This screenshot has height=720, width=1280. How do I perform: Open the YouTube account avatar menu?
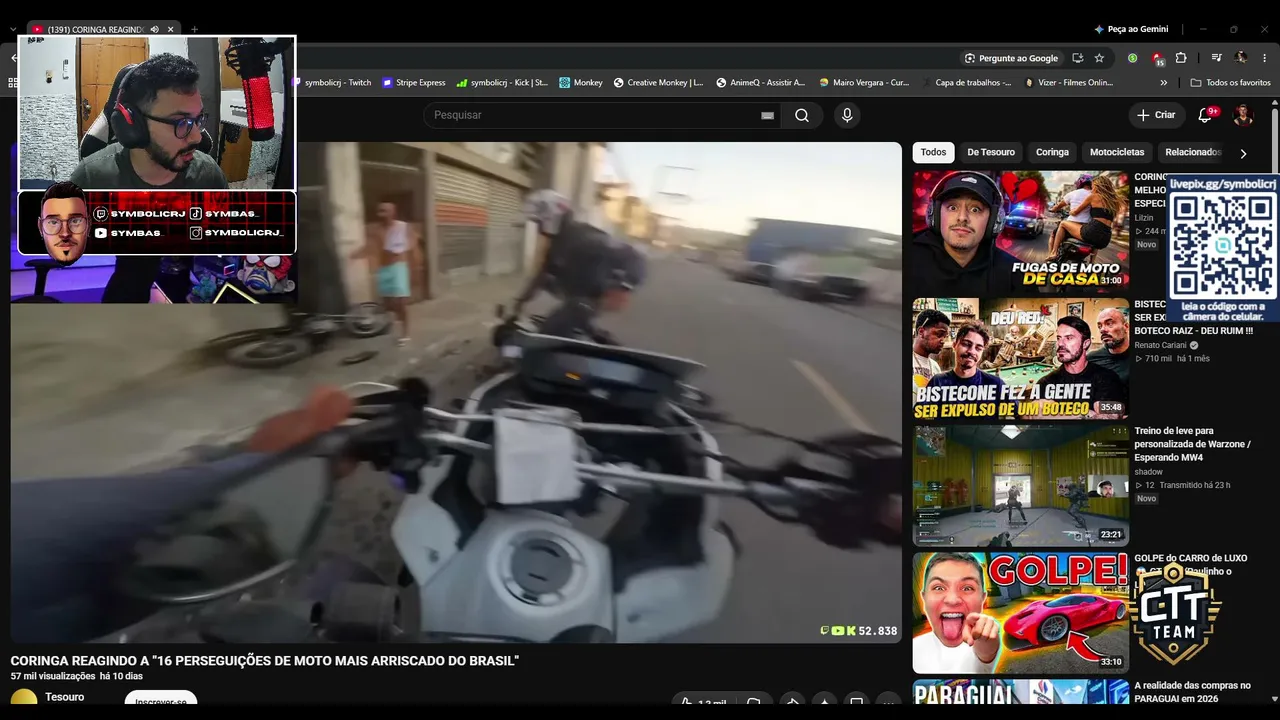tap(1243, 115)
